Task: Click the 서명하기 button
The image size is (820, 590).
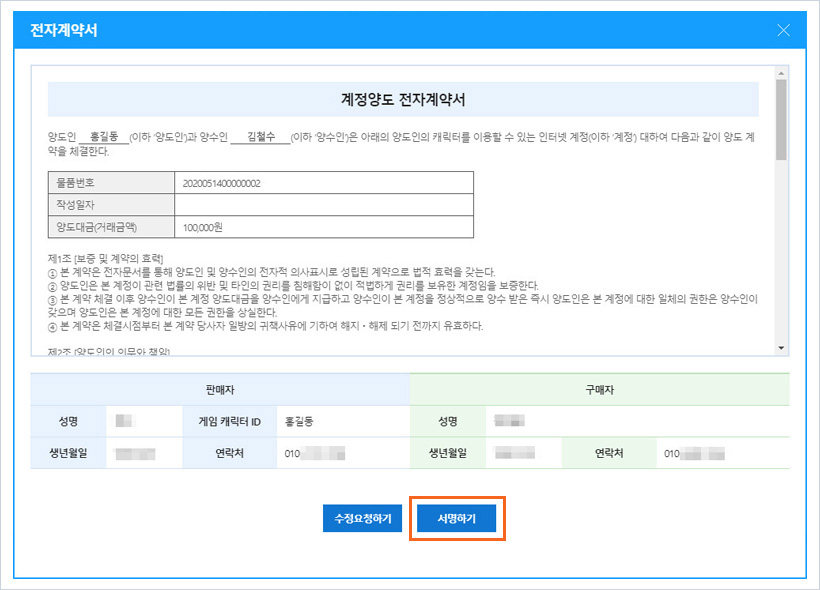Action: point(456,518)
